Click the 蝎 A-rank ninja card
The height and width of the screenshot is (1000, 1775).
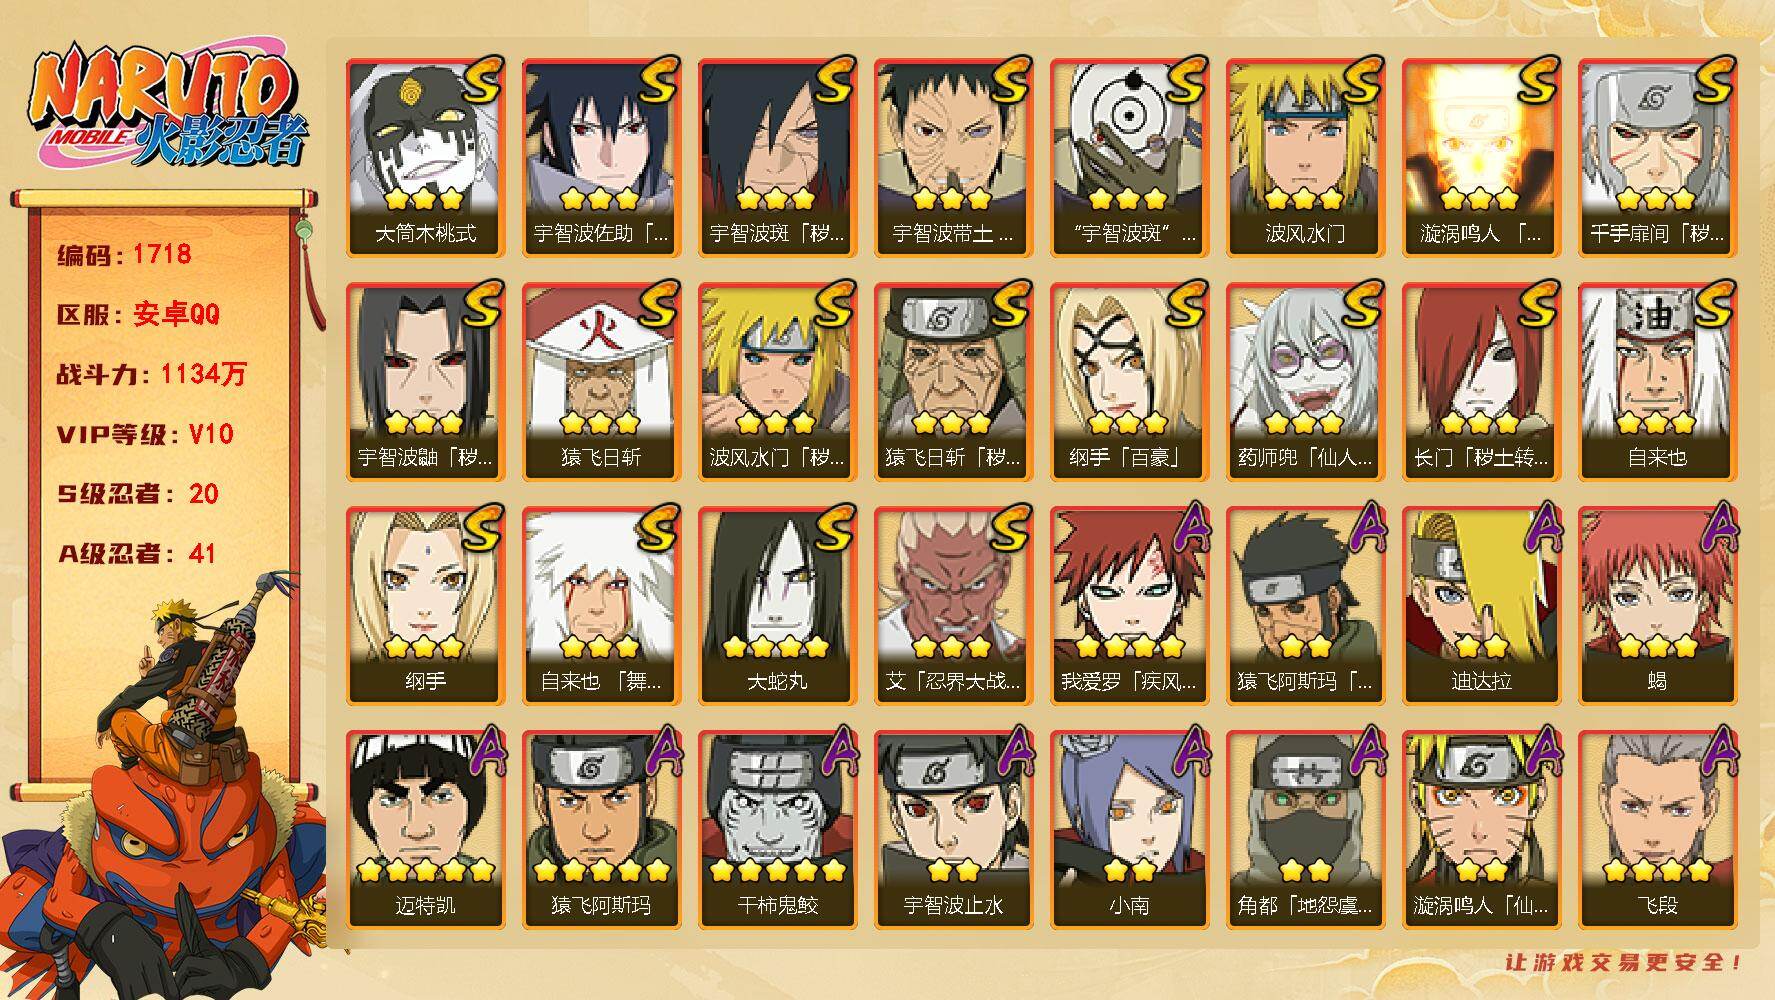pos(1657,606)
